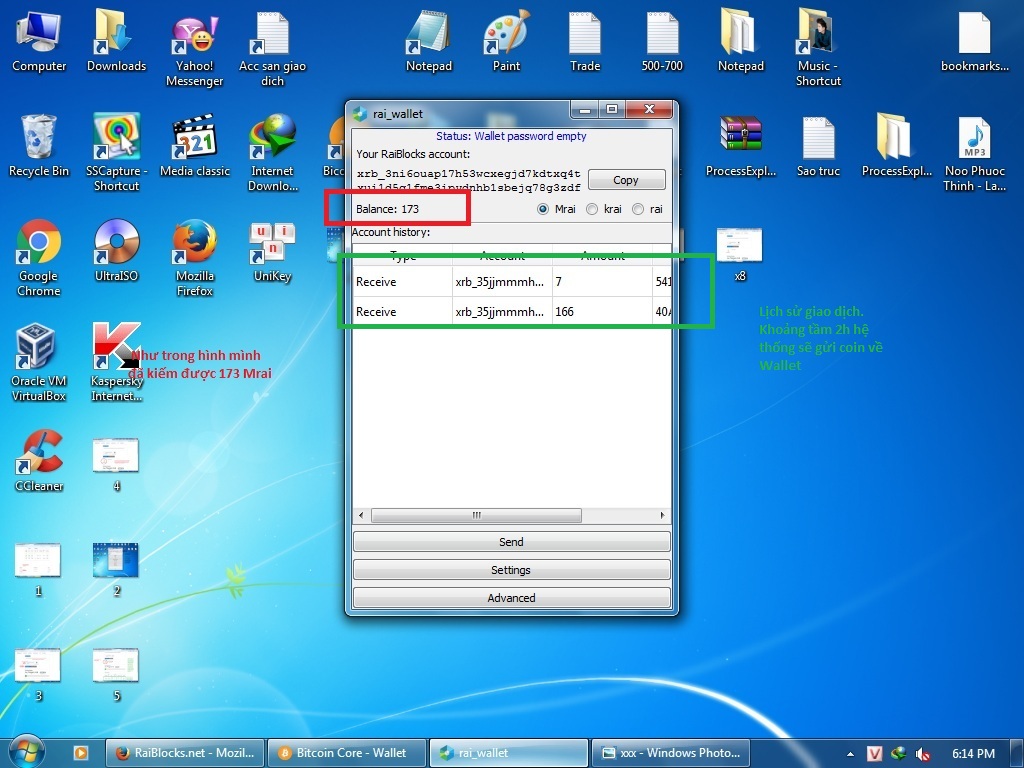1024x768 pixels.
Task: Expand the Advanced wallet options
Action: point(511,598)
